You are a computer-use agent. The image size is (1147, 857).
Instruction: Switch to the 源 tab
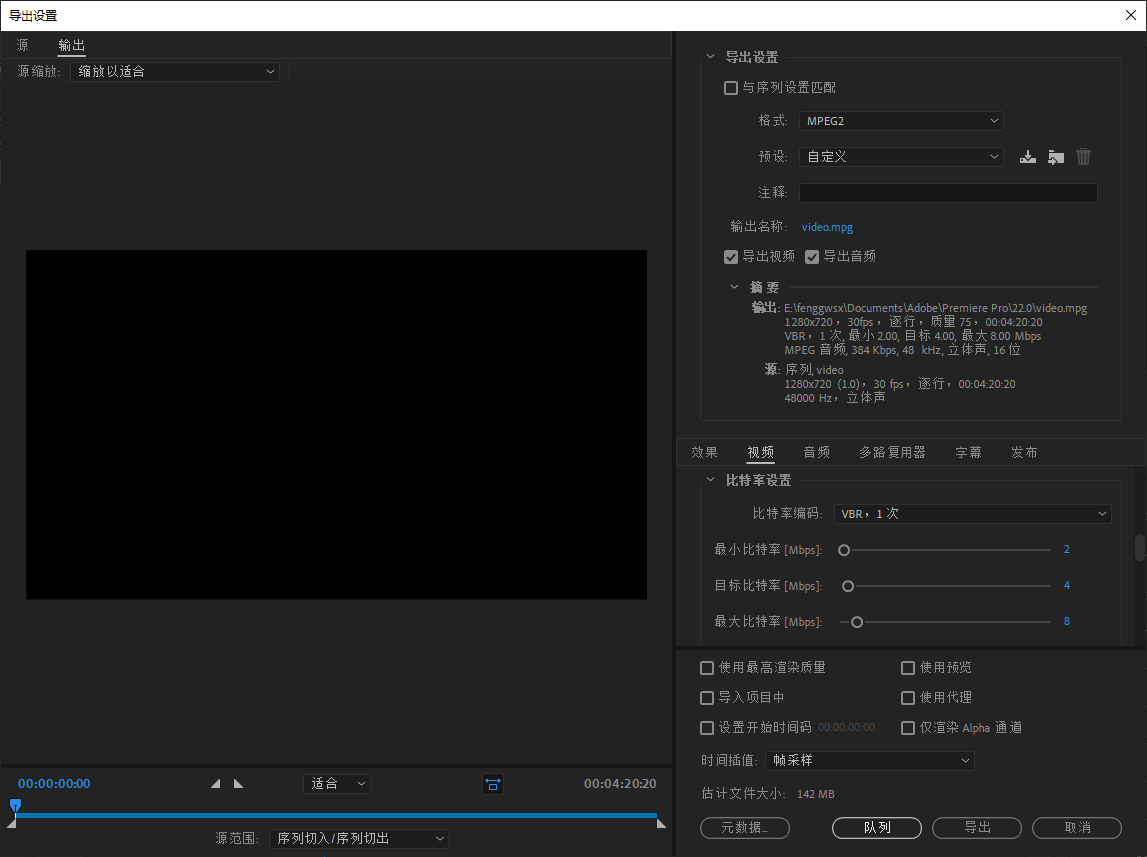pos(23,45)
